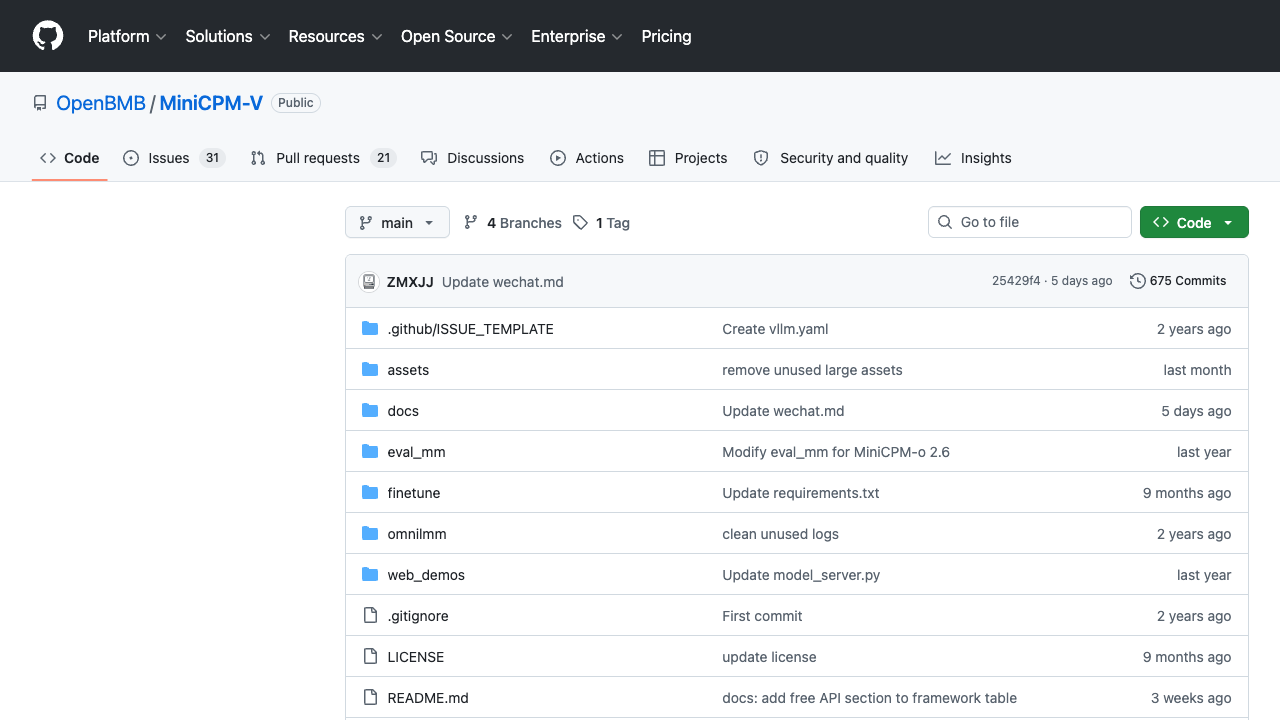Viewport: 1280px width, 720px height.
Task: View the 1 Tag link
Action: point(601,223)
